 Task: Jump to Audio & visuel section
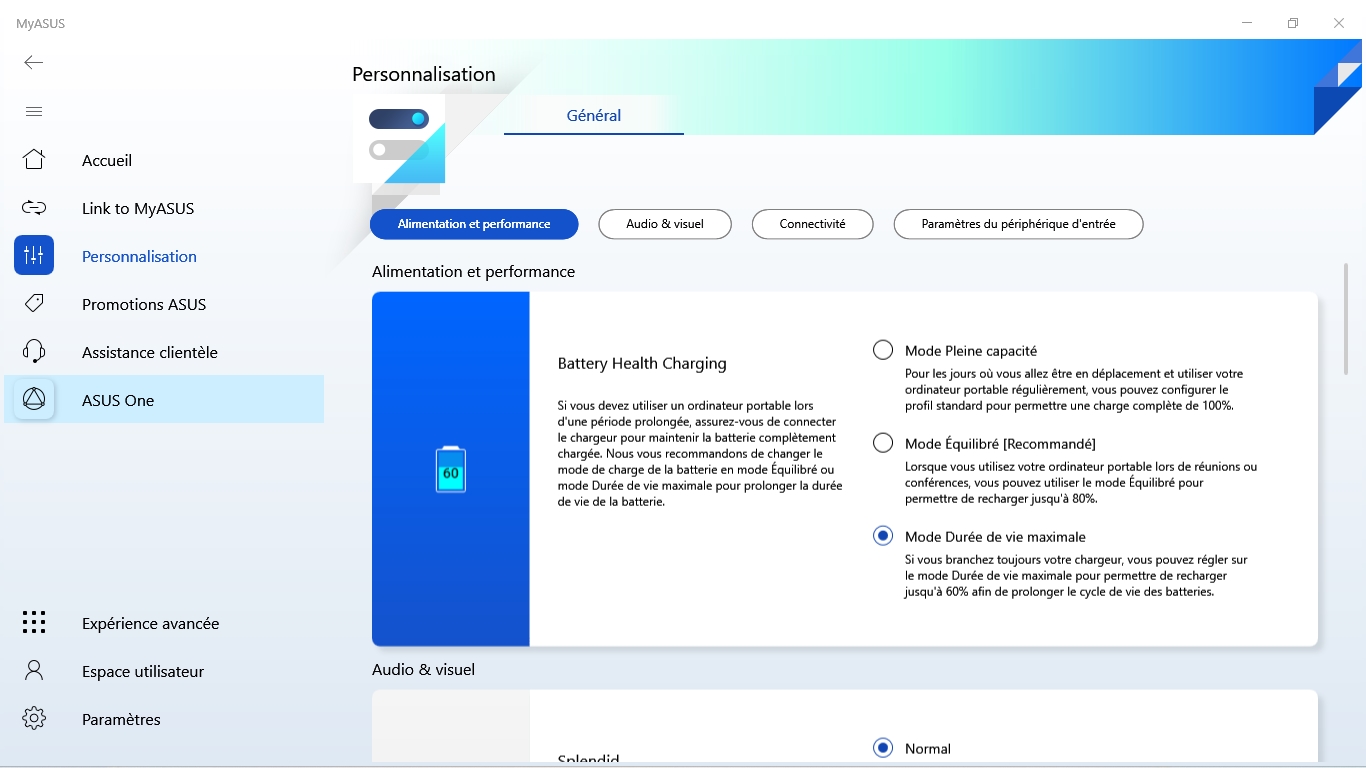tap(665, 224)
